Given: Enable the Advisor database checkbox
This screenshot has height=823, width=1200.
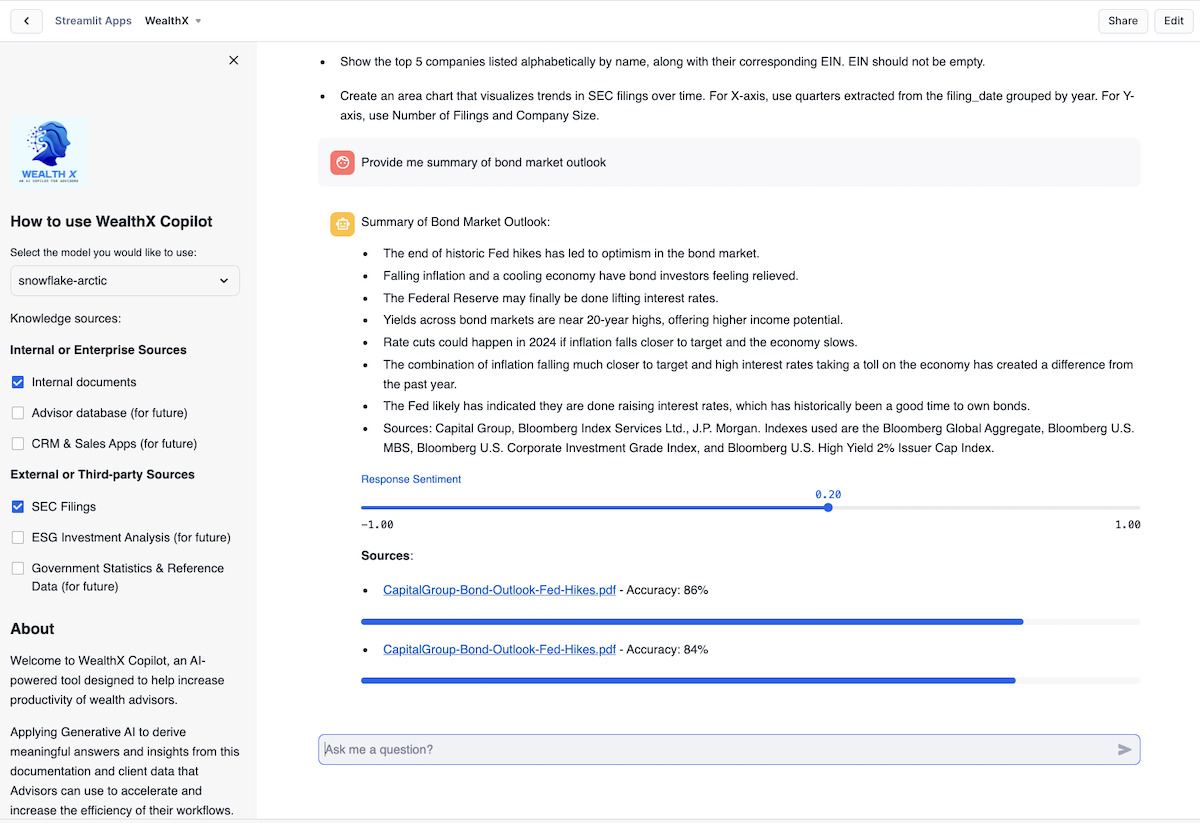Looking at the screenshot, I should (x=18, y=413).
